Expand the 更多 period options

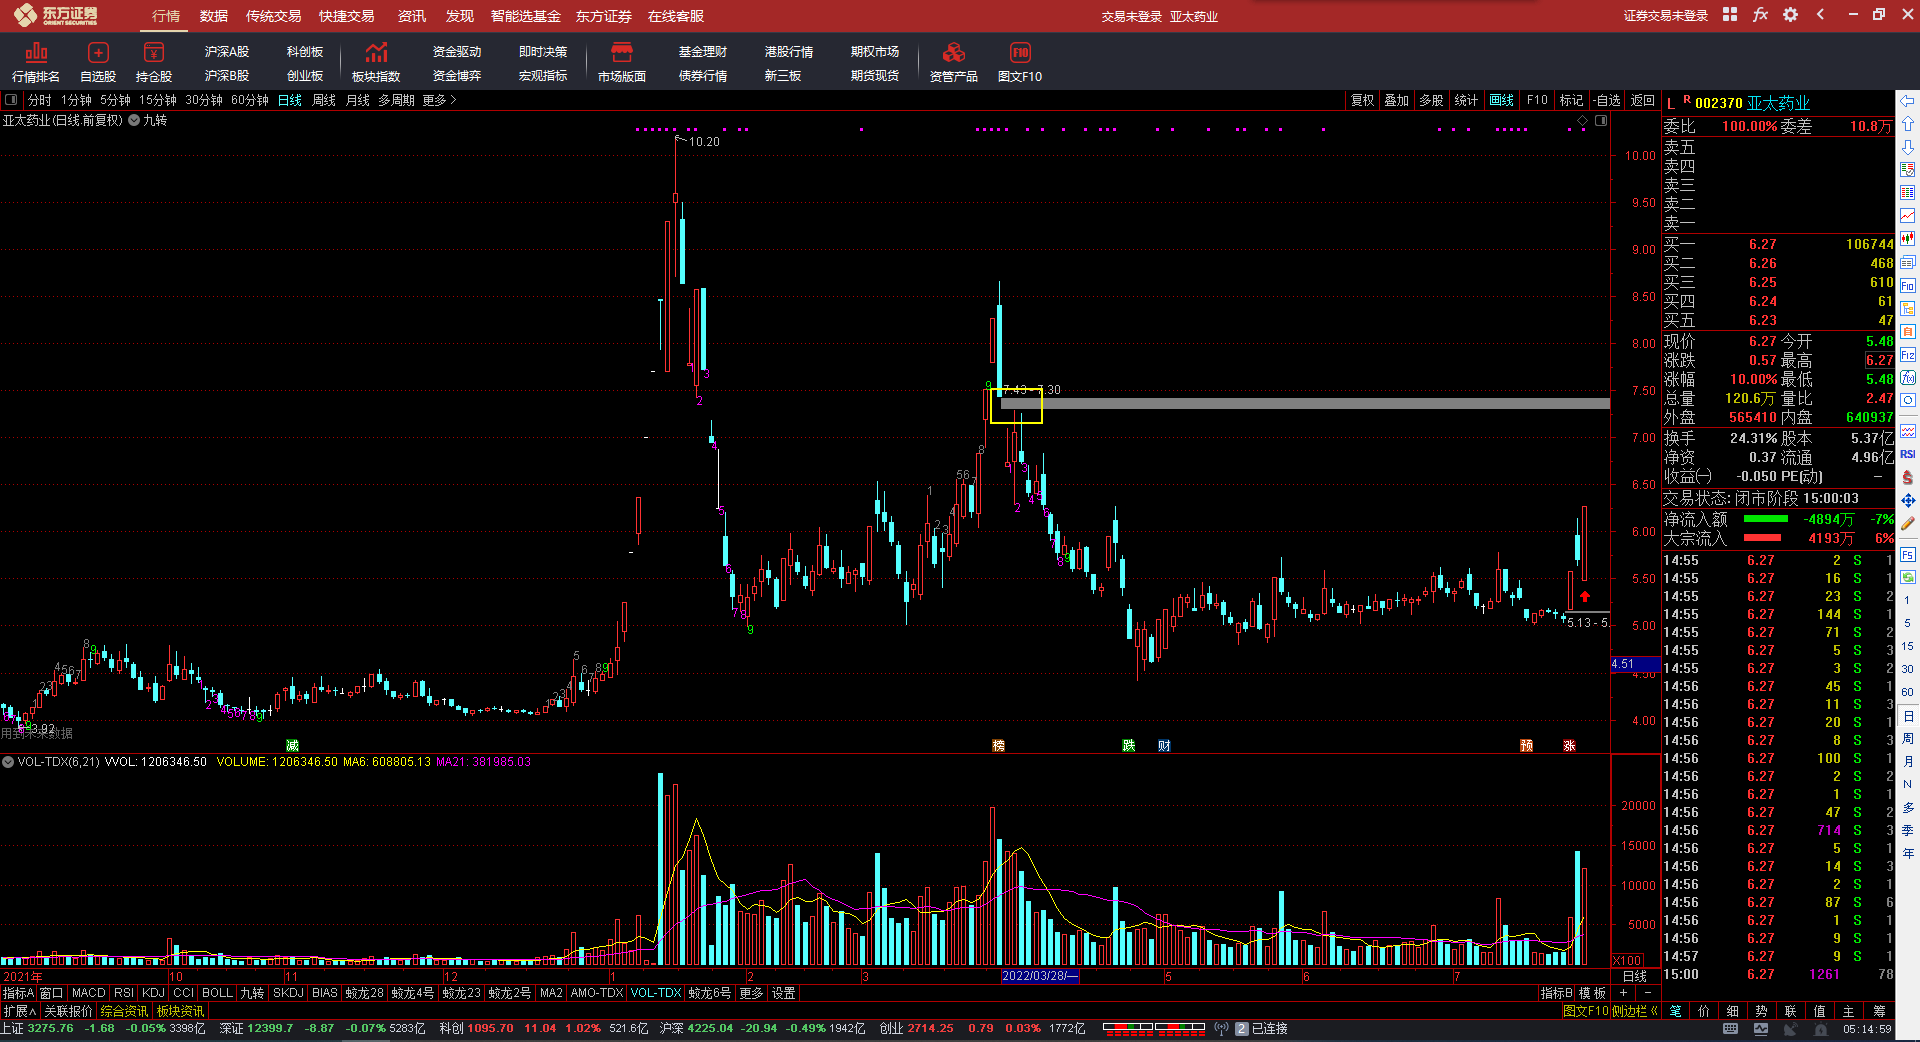[439, 100]
